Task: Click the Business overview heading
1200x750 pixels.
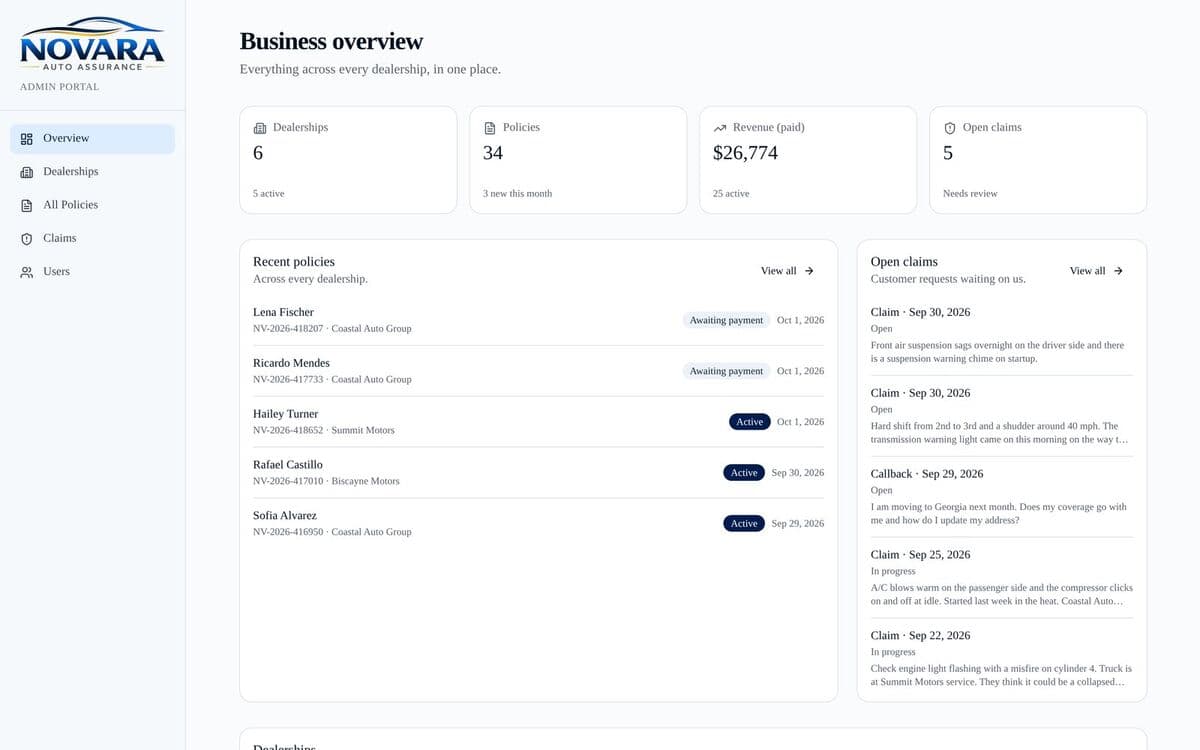Action: coord(331,42)
